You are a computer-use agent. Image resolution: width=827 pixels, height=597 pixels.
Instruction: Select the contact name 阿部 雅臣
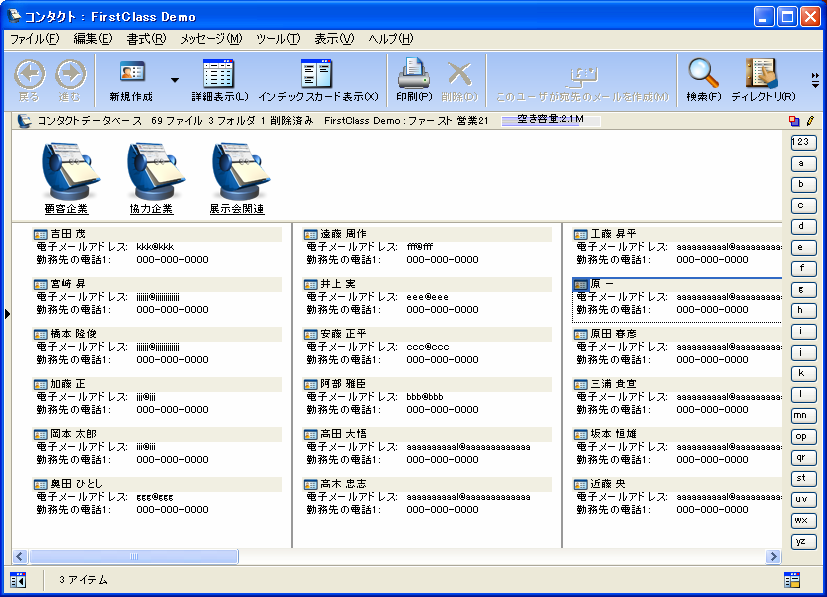tap(343, 384)
